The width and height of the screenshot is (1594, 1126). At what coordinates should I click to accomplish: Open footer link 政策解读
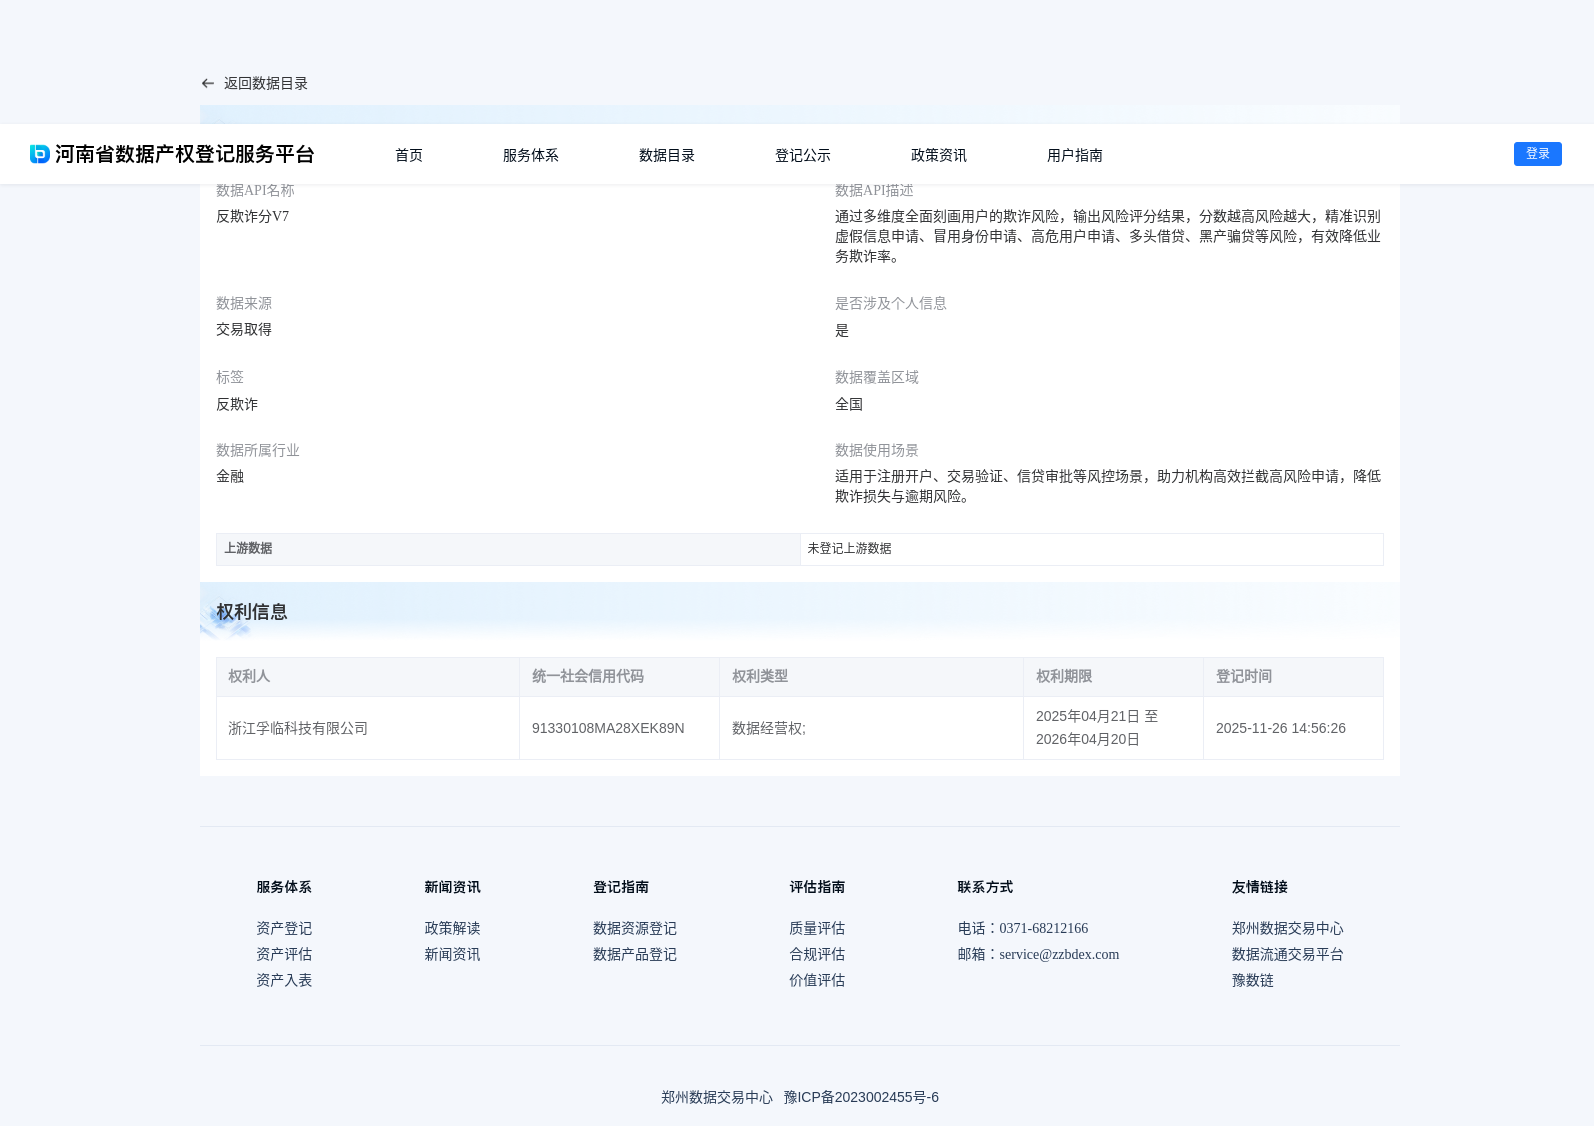452,929
